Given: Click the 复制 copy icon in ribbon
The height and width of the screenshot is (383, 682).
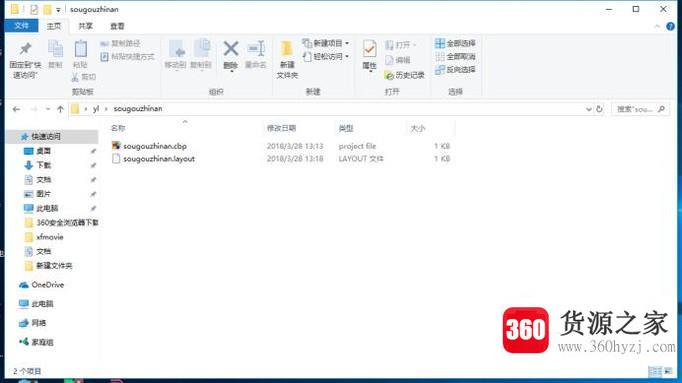Looking at the screenshot, I should point(55,49).
